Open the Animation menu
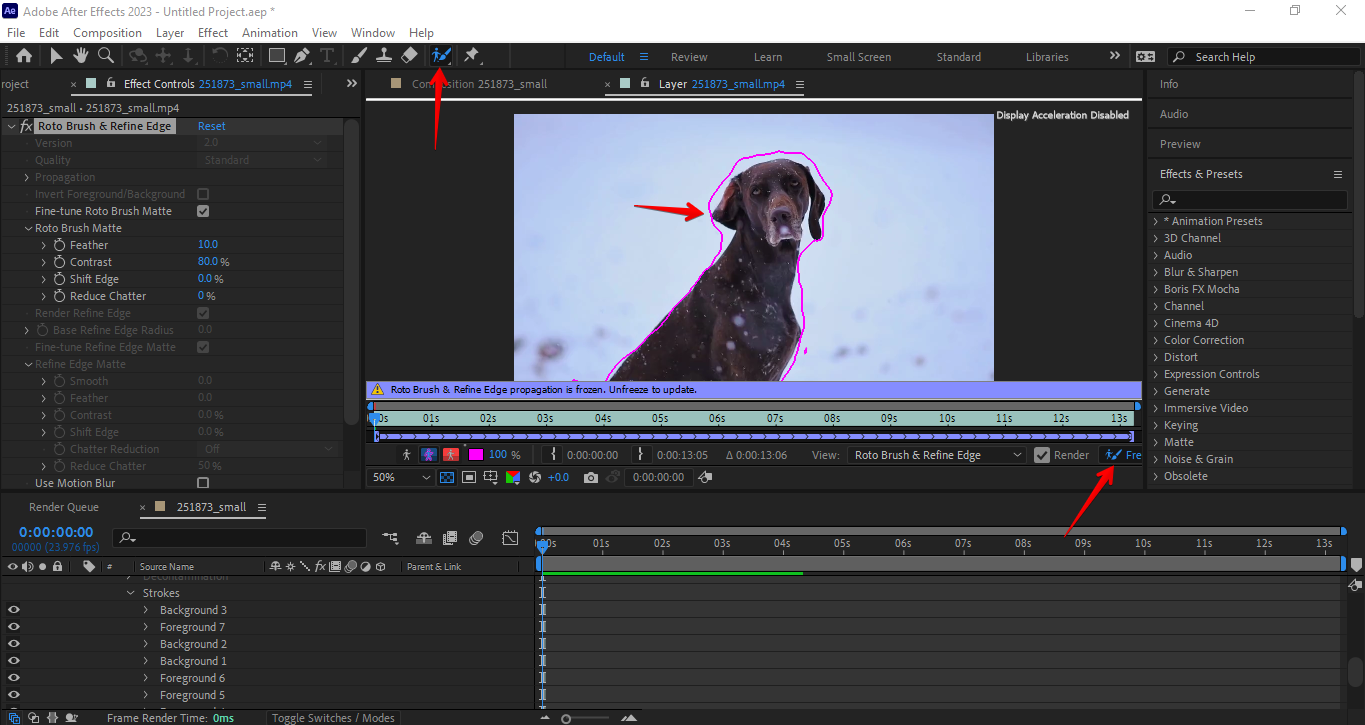The height and width of the screenshot is (725, 1365). click(269, 32)
